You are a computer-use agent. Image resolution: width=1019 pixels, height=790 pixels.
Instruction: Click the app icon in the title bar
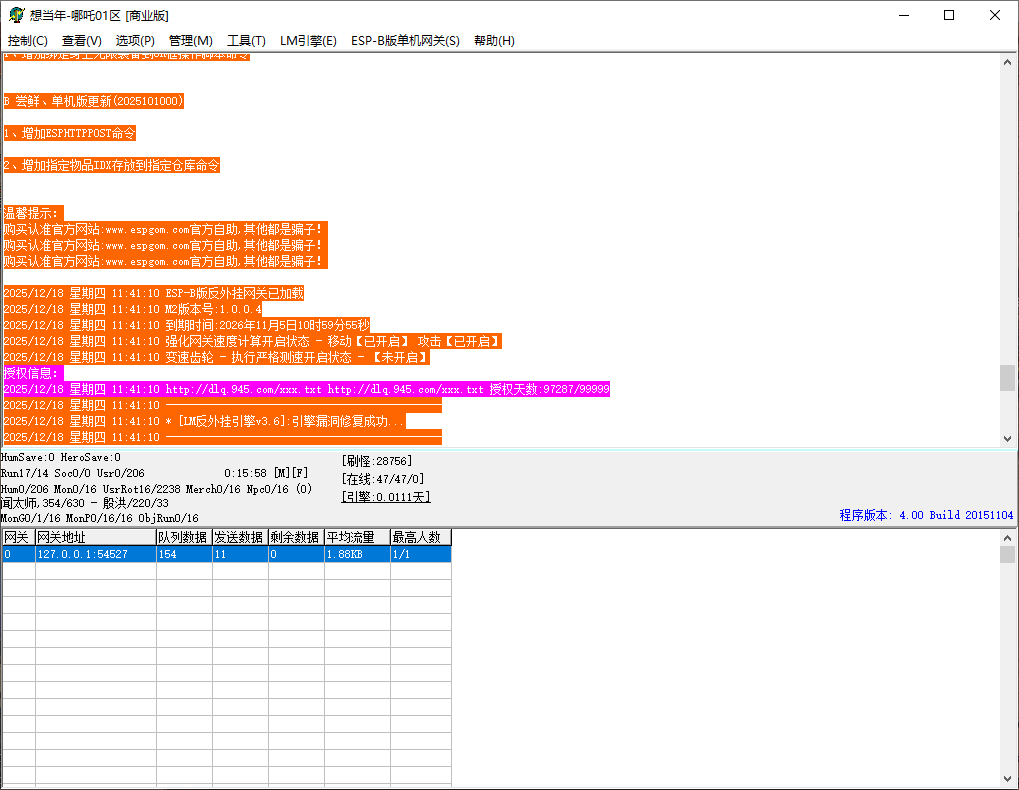coord(16,15)
